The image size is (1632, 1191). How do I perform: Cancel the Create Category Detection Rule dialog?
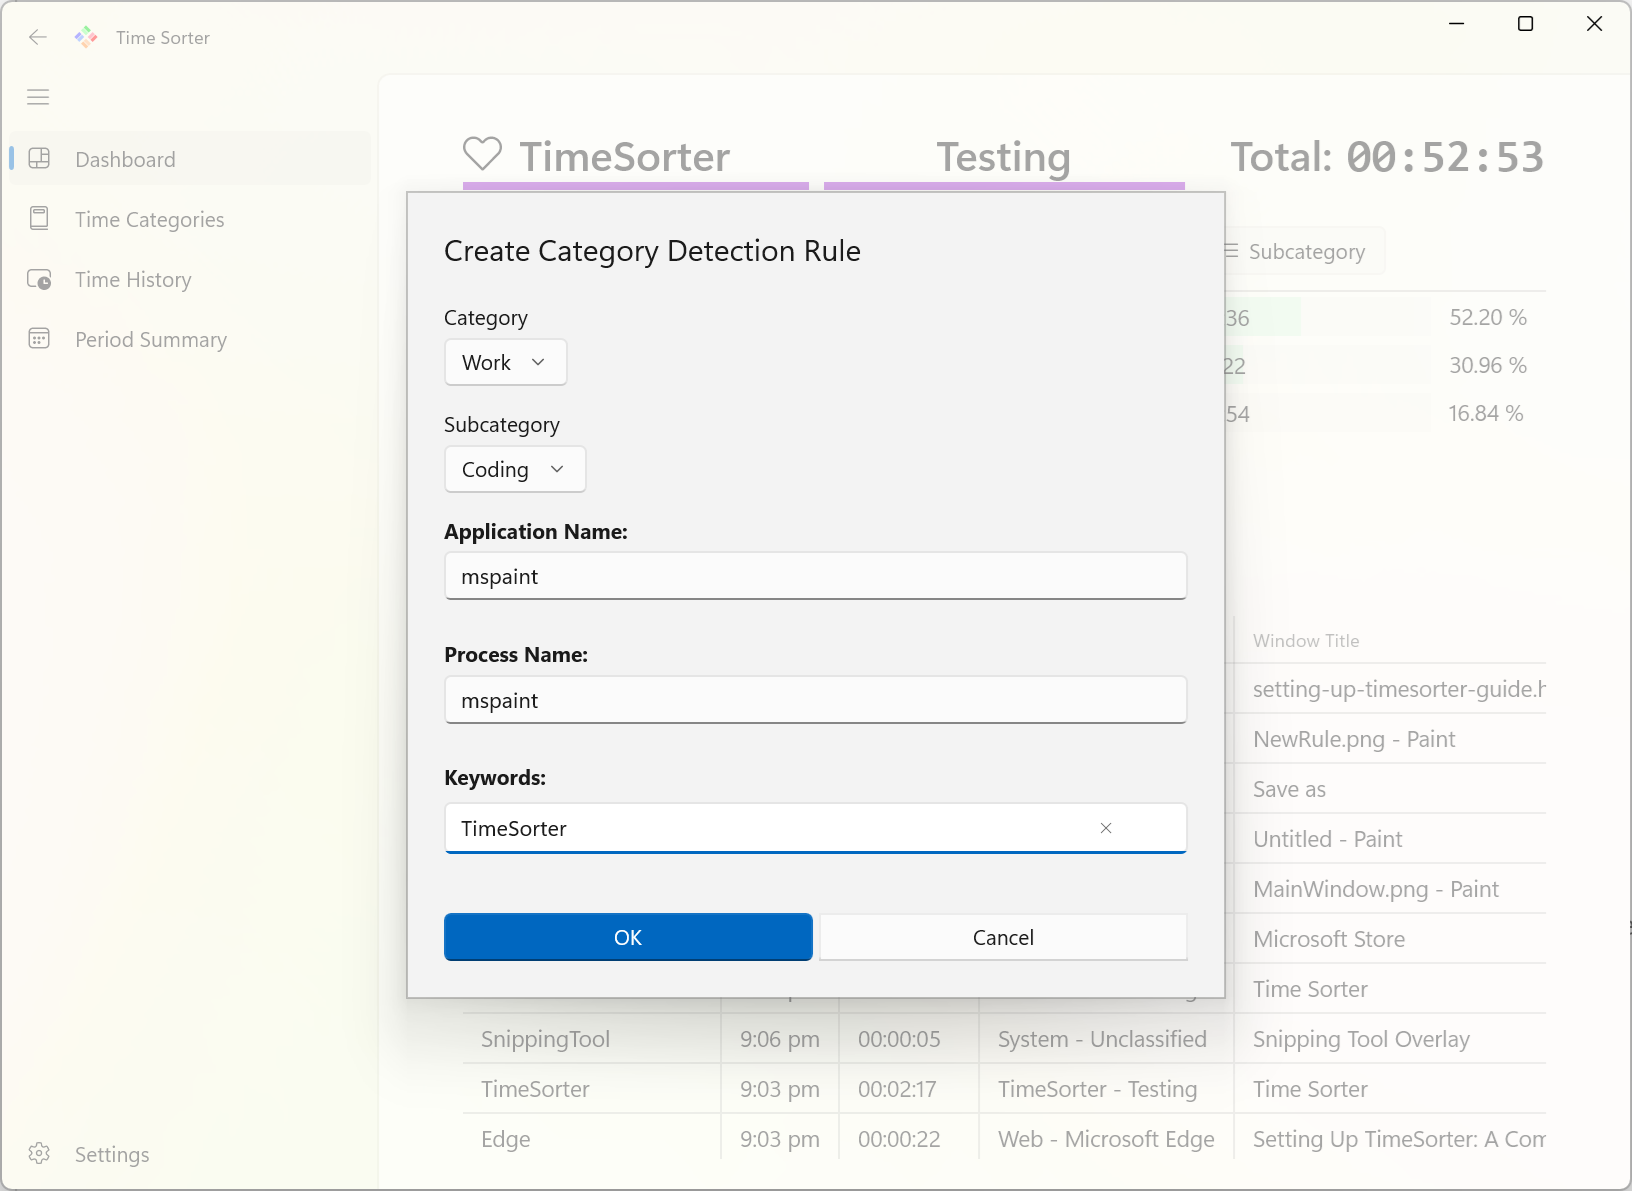click(1003, 937)
